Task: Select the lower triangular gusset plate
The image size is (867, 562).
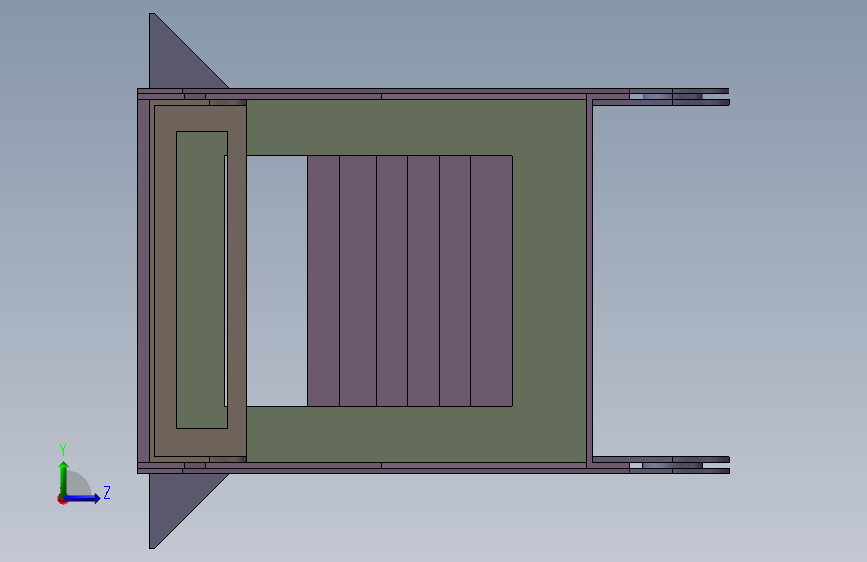Action: click(x=177, y=502)
